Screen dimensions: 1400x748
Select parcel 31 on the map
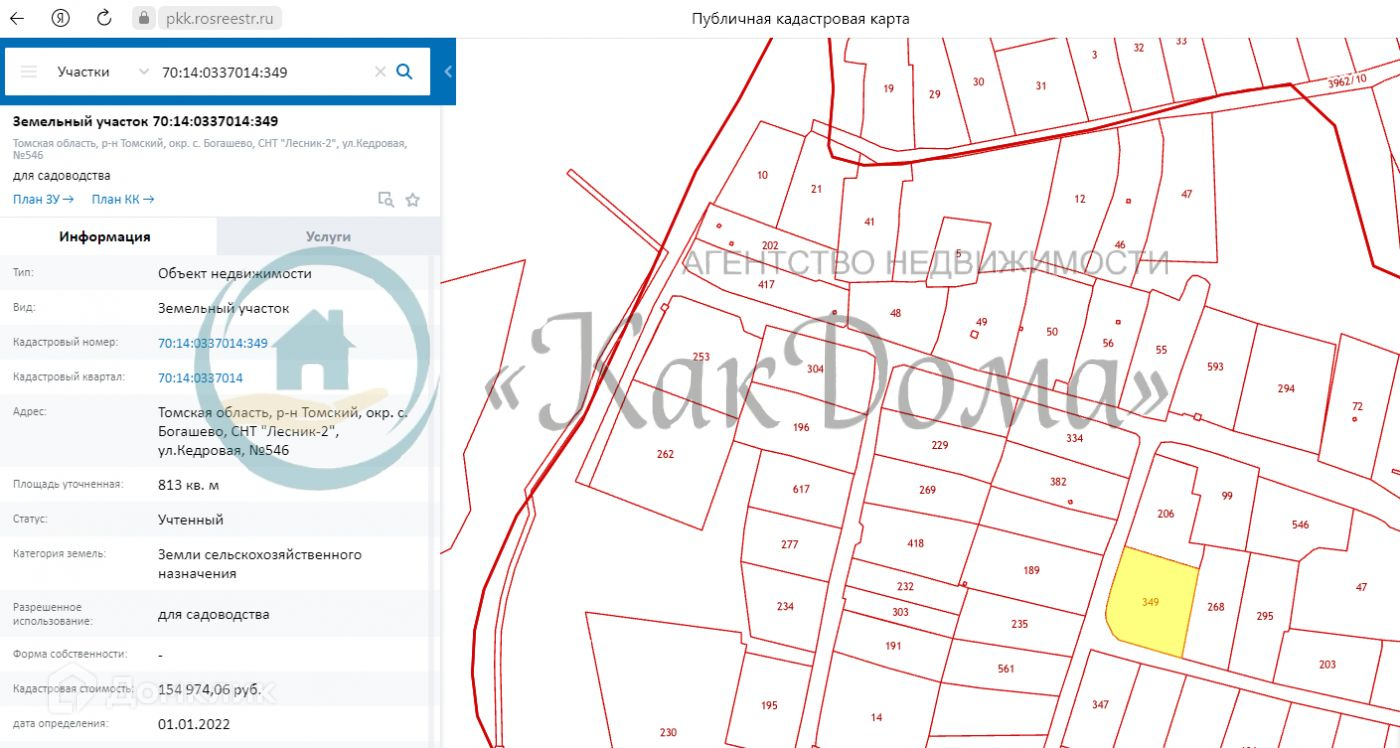[x=1040, y=86]
